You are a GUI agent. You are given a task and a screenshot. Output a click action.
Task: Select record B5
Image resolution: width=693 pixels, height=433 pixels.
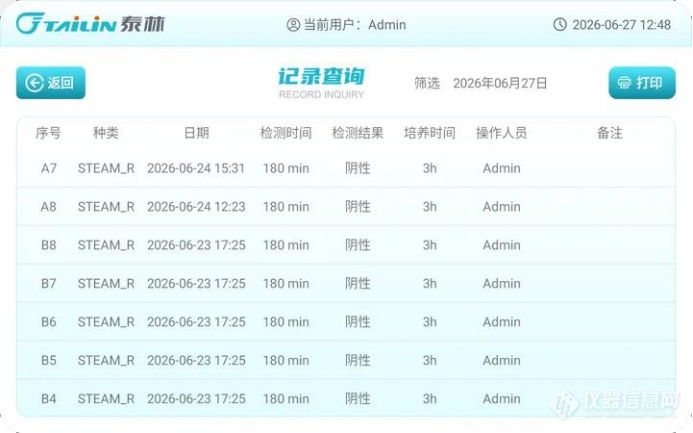[x=346, y=361]
